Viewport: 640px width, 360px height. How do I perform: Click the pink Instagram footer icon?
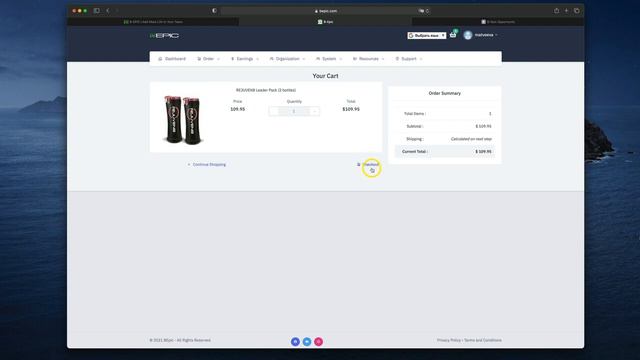318,342
